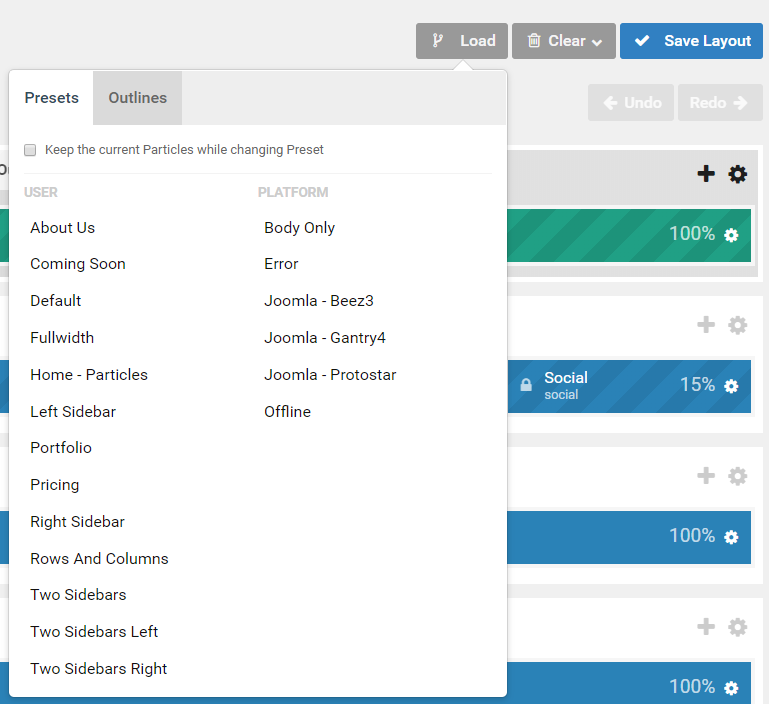Viewport: 769px width, 704px height.
Task: Click the Undo button
Action: click(x=631, y=103)
